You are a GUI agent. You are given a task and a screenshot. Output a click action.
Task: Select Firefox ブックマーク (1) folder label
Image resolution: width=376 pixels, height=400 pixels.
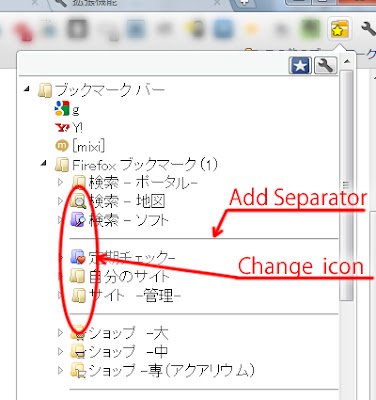click(145, 165)
